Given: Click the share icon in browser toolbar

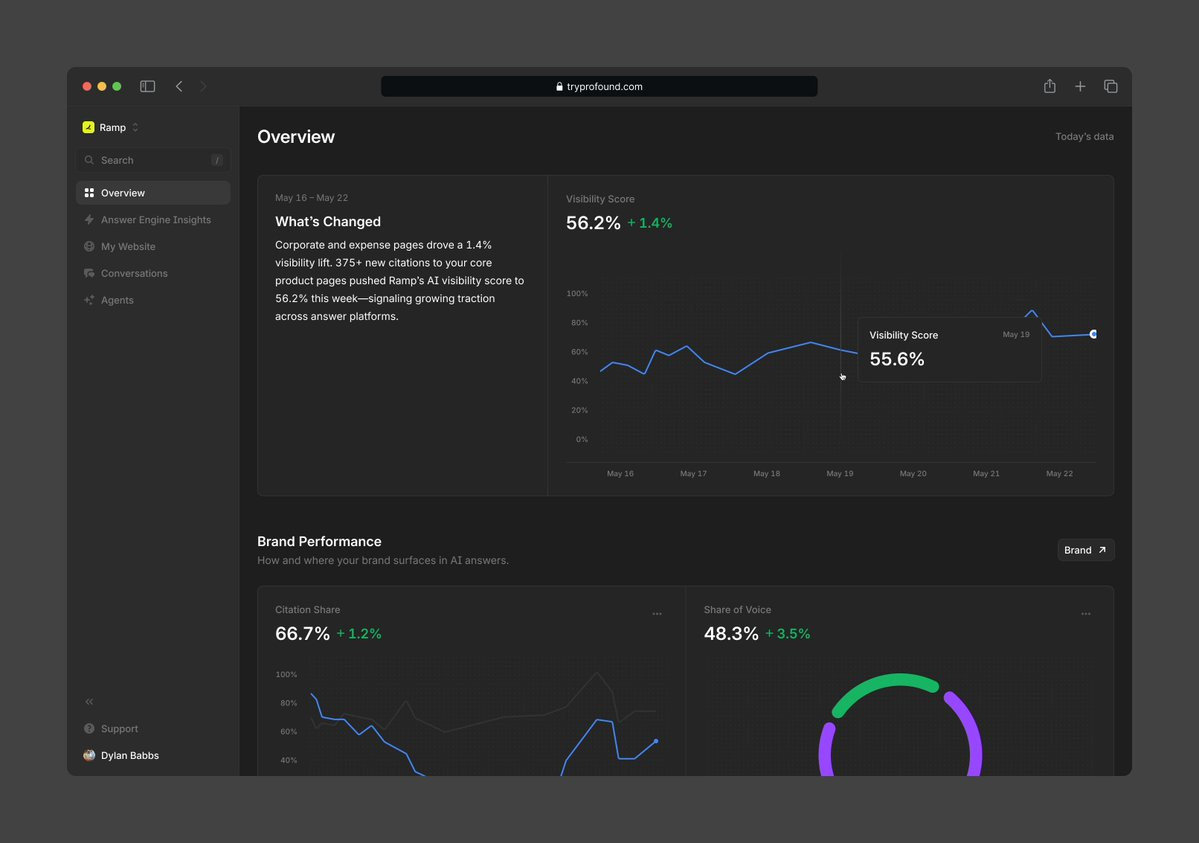Looking at the screenshot, I should pos(1050,86).
